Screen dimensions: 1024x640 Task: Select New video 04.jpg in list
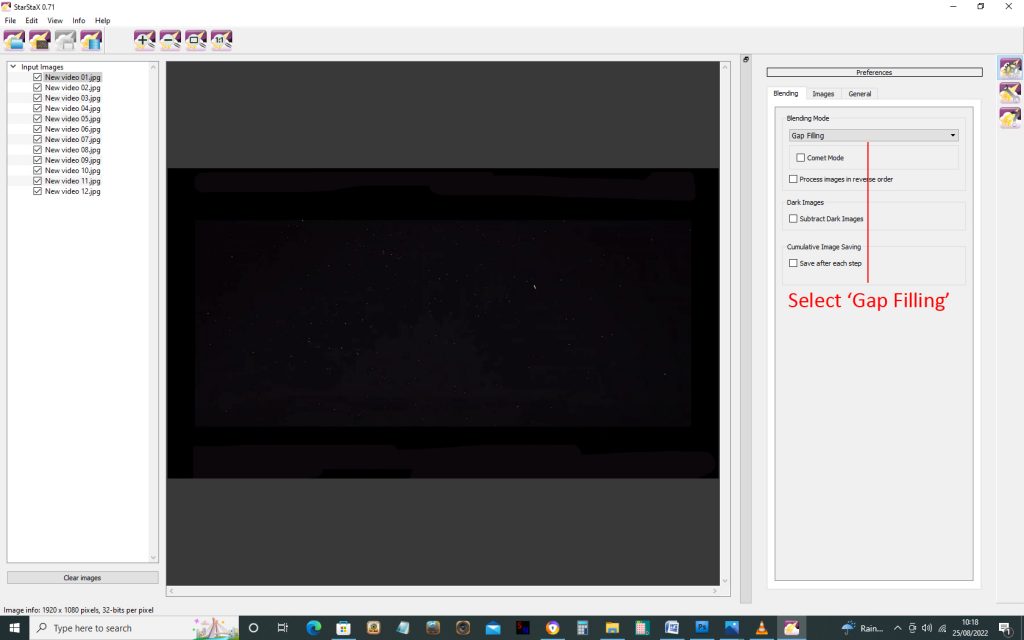coord(72,108)
